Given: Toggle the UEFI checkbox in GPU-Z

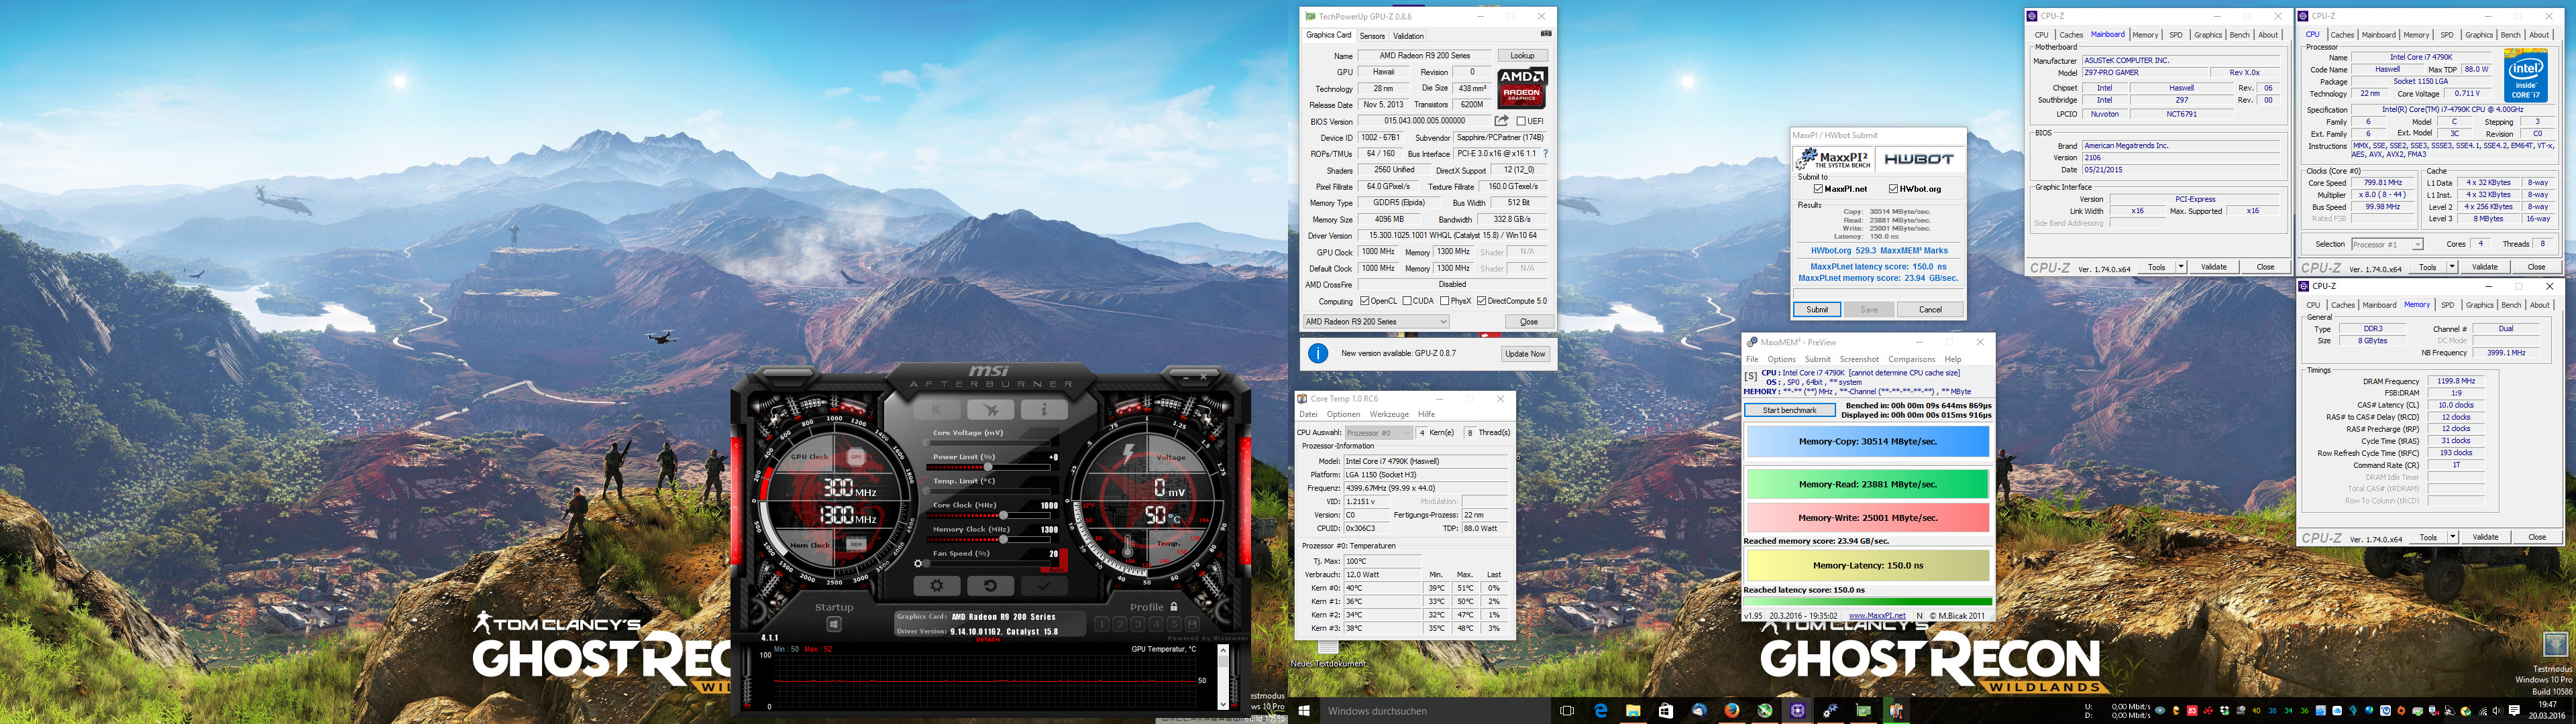Looking at the screenshot, I should click(x=1521, y=121).
